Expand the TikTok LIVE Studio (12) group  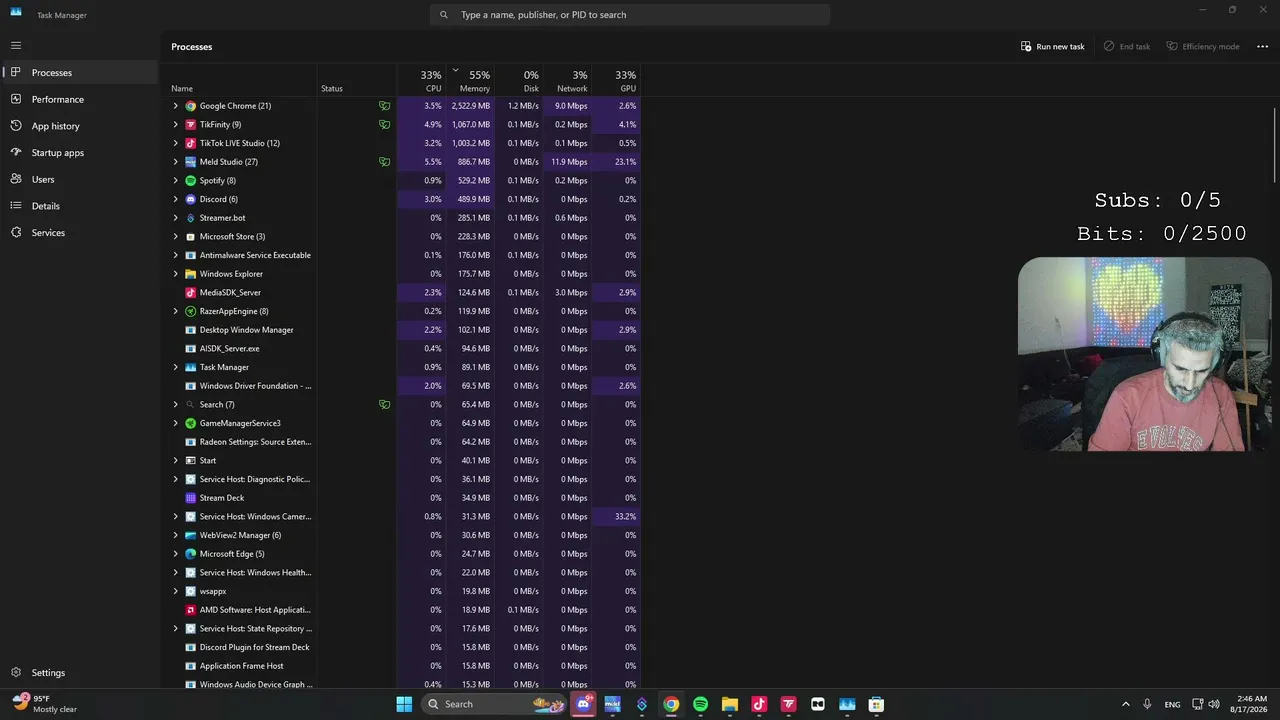(x=175, y=143)
